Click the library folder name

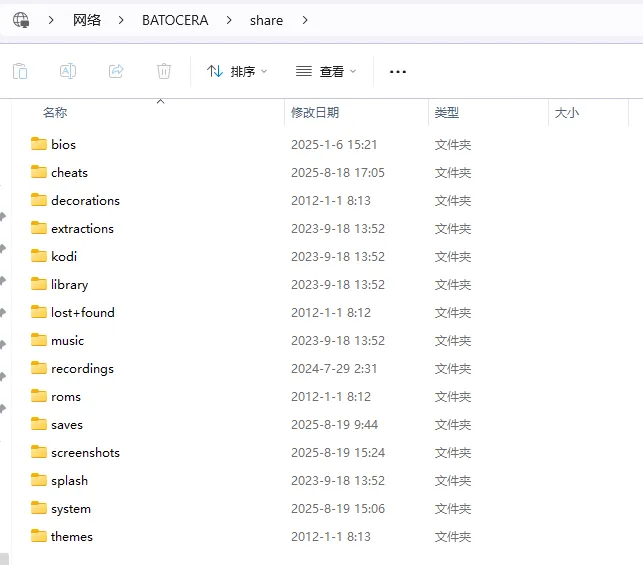coord(69,285)
